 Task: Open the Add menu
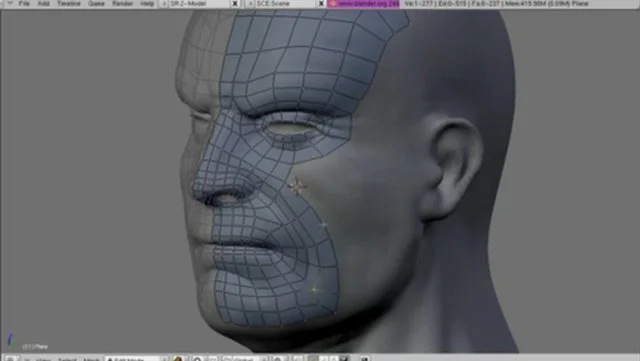click(x=43, y=3)
